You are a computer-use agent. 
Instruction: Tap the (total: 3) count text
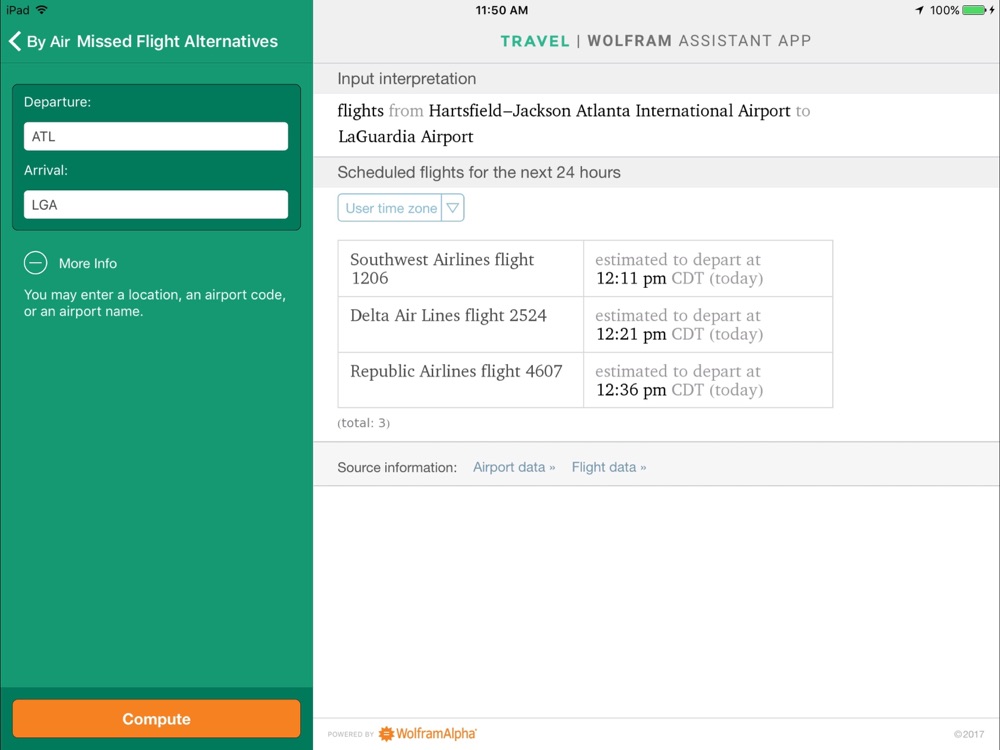(364, 423)
